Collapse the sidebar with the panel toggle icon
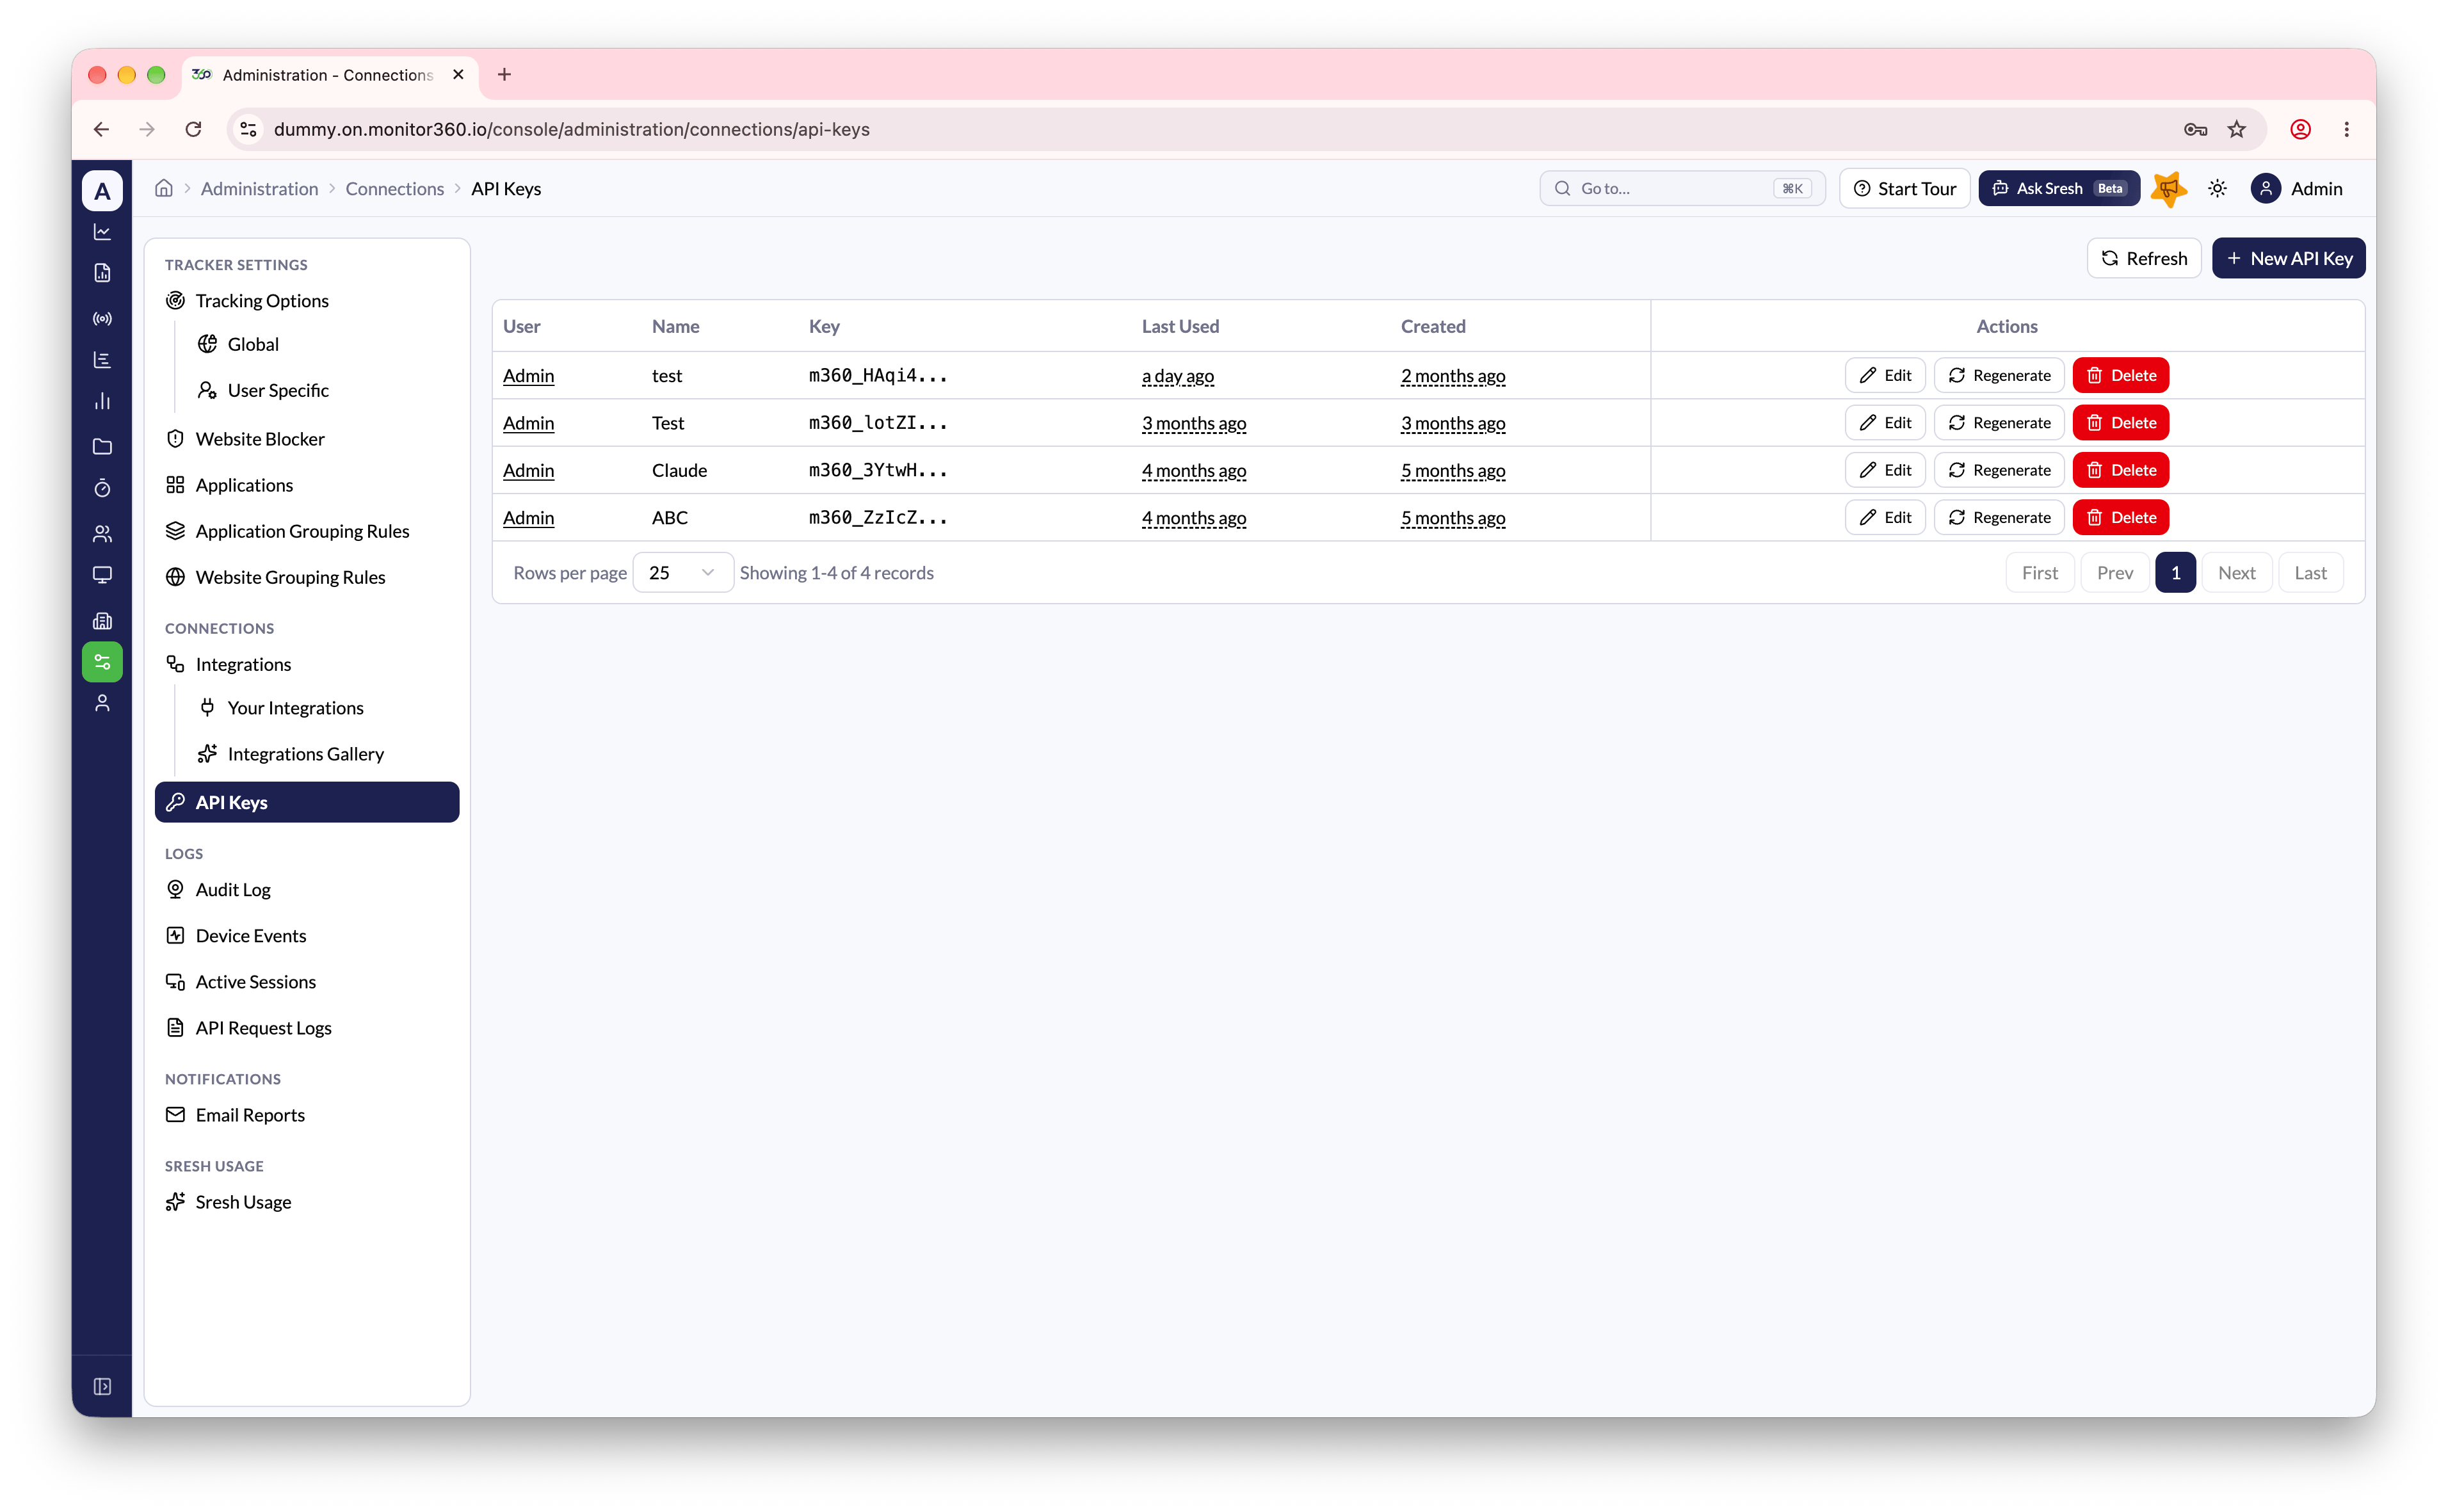 102,1386
